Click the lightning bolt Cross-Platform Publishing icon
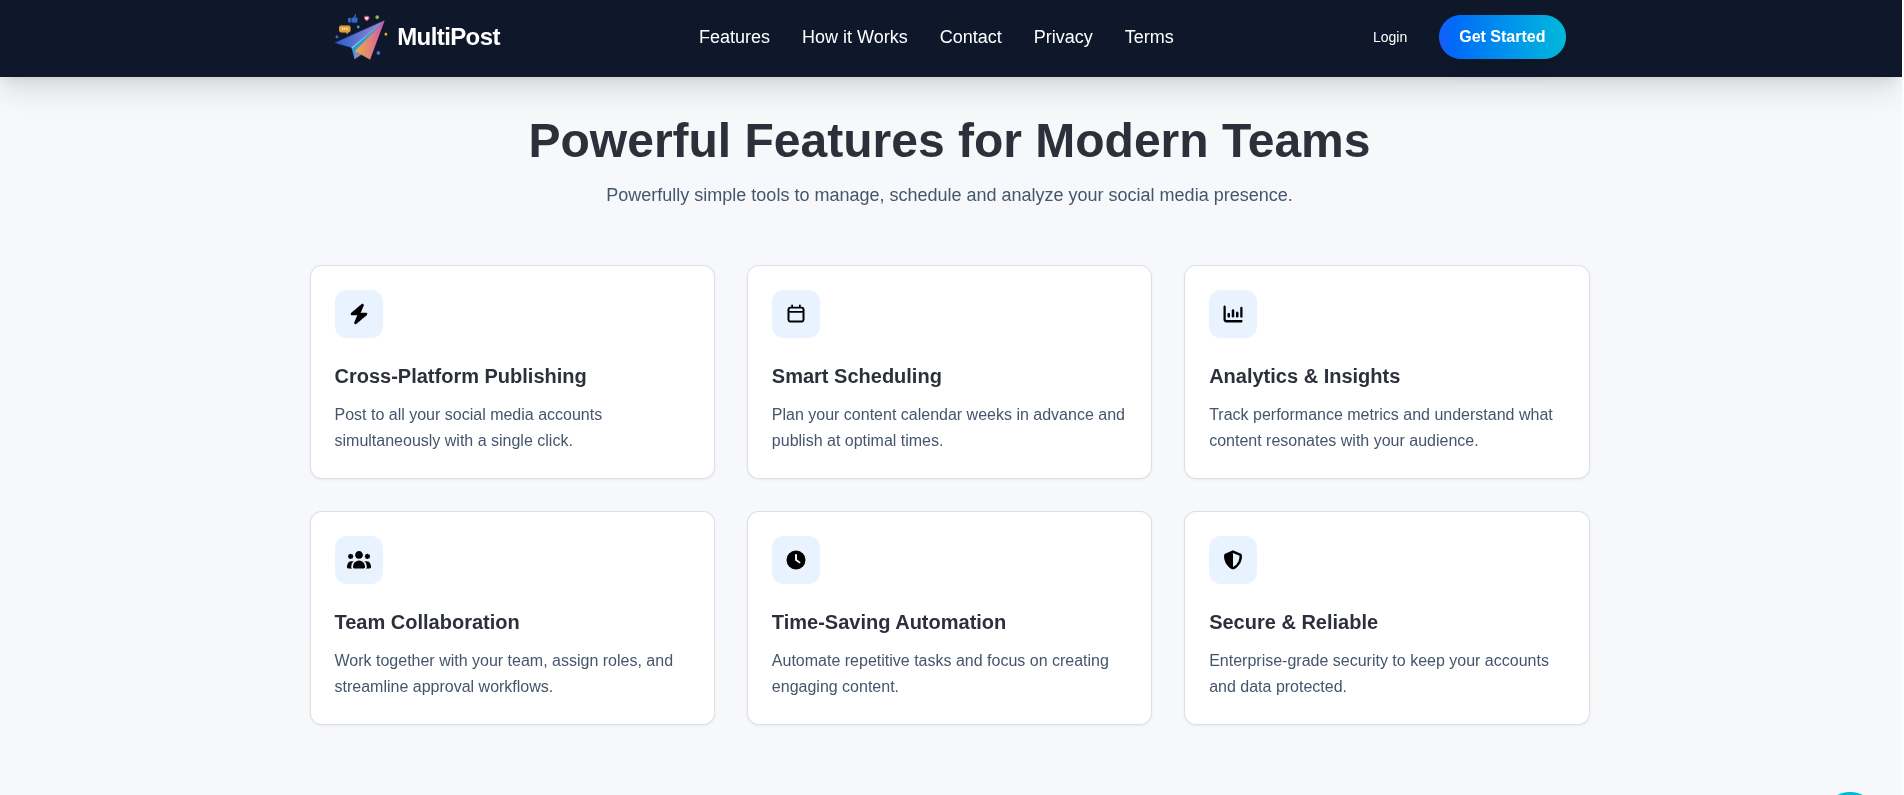Screen dimensions: 1904x795 pyautogui.click(x=359, y=314)
